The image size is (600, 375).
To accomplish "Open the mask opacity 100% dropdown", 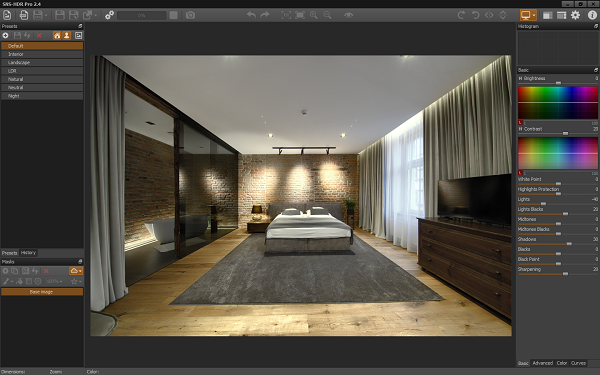I will pyautogui.click(x=54, y=281).
